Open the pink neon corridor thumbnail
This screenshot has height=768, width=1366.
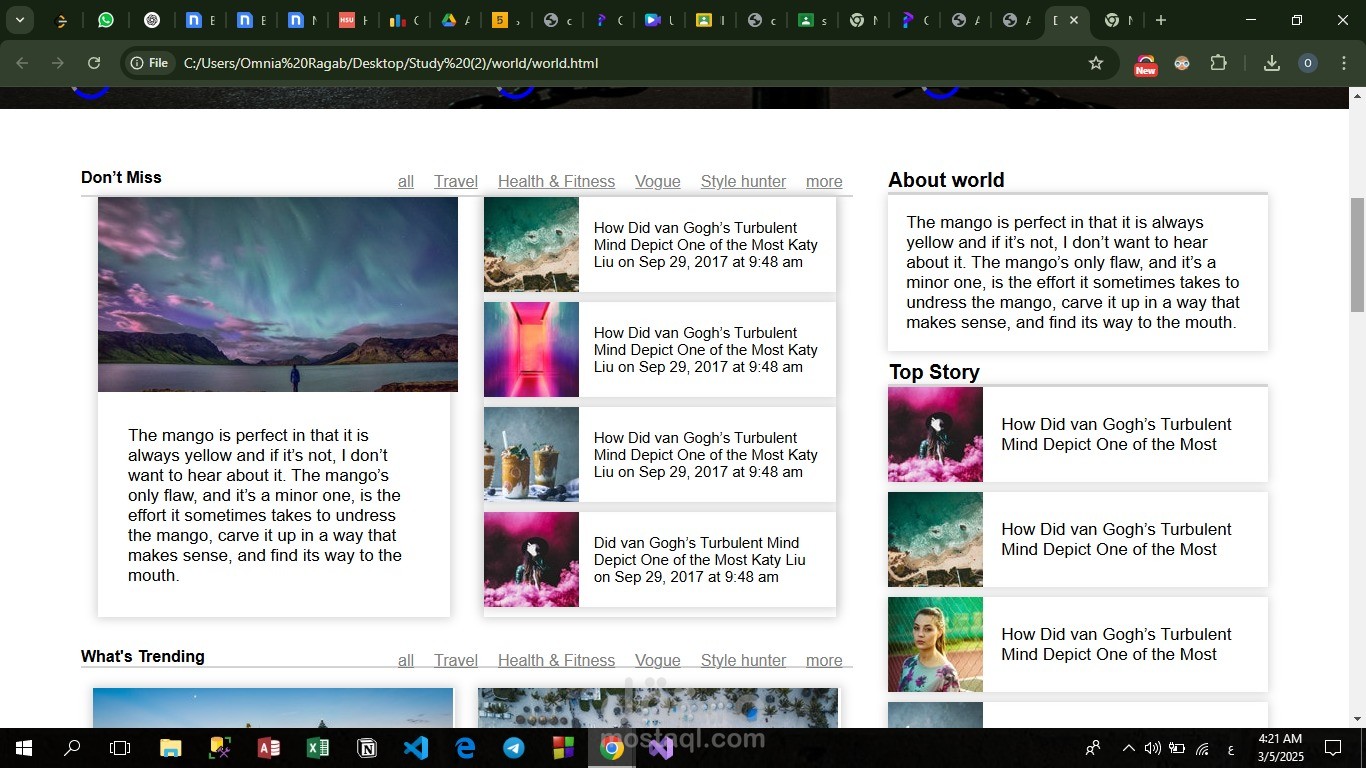coord(531,349)
